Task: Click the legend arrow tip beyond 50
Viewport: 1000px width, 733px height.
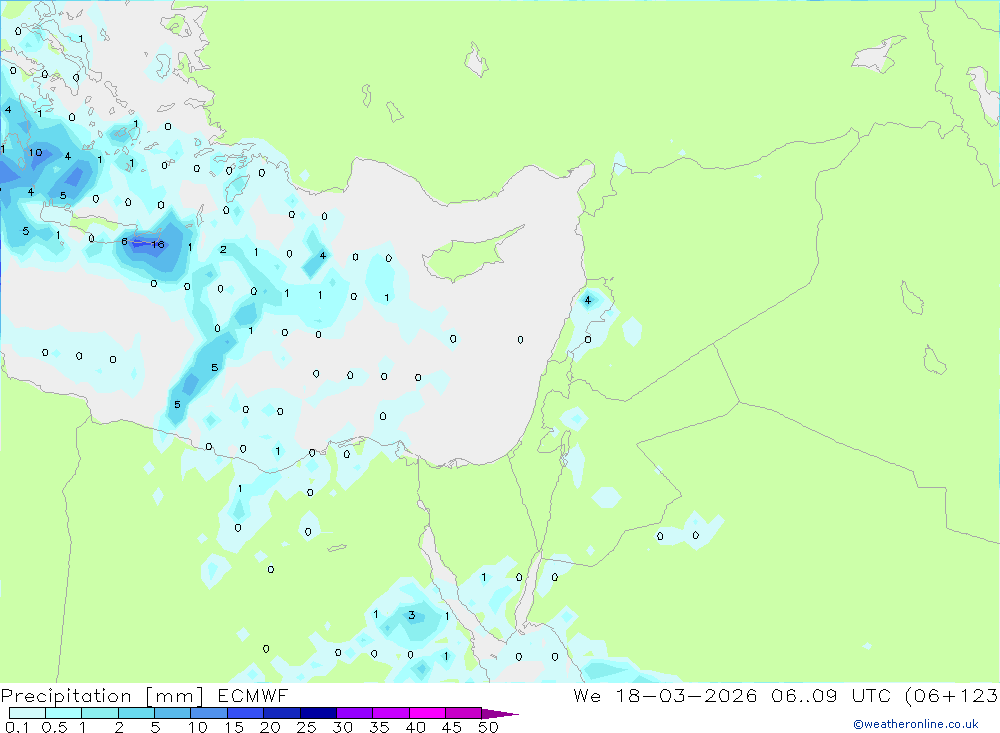Action: point(501,714)
